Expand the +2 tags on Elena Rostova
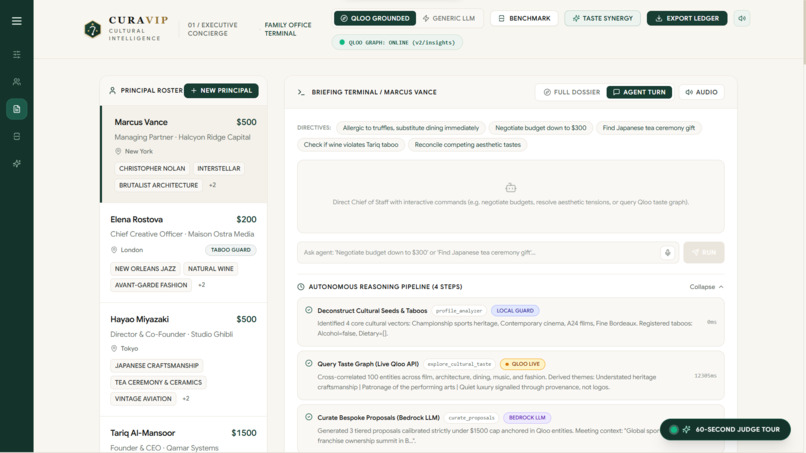806x453 pixels. [202, 285]
